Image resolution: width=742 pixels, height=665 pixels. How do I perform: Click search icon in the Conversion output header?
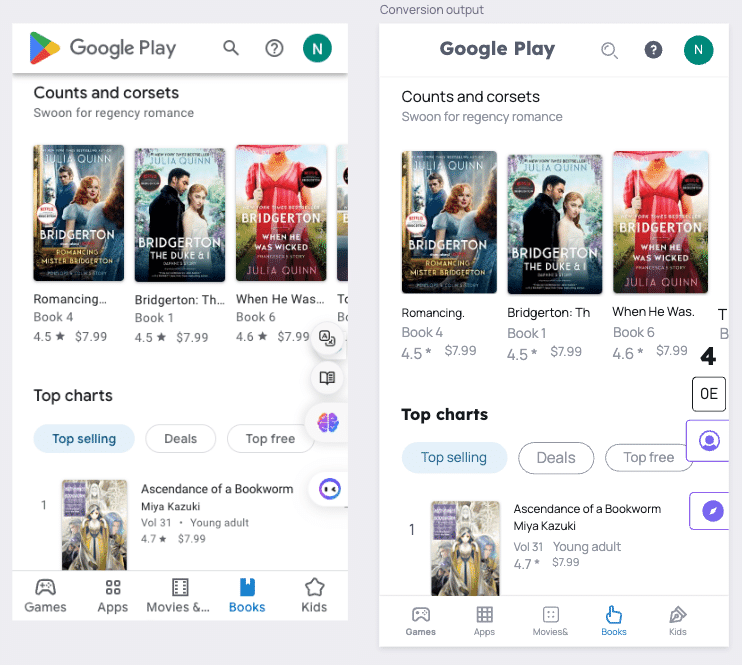coord(610,50)
